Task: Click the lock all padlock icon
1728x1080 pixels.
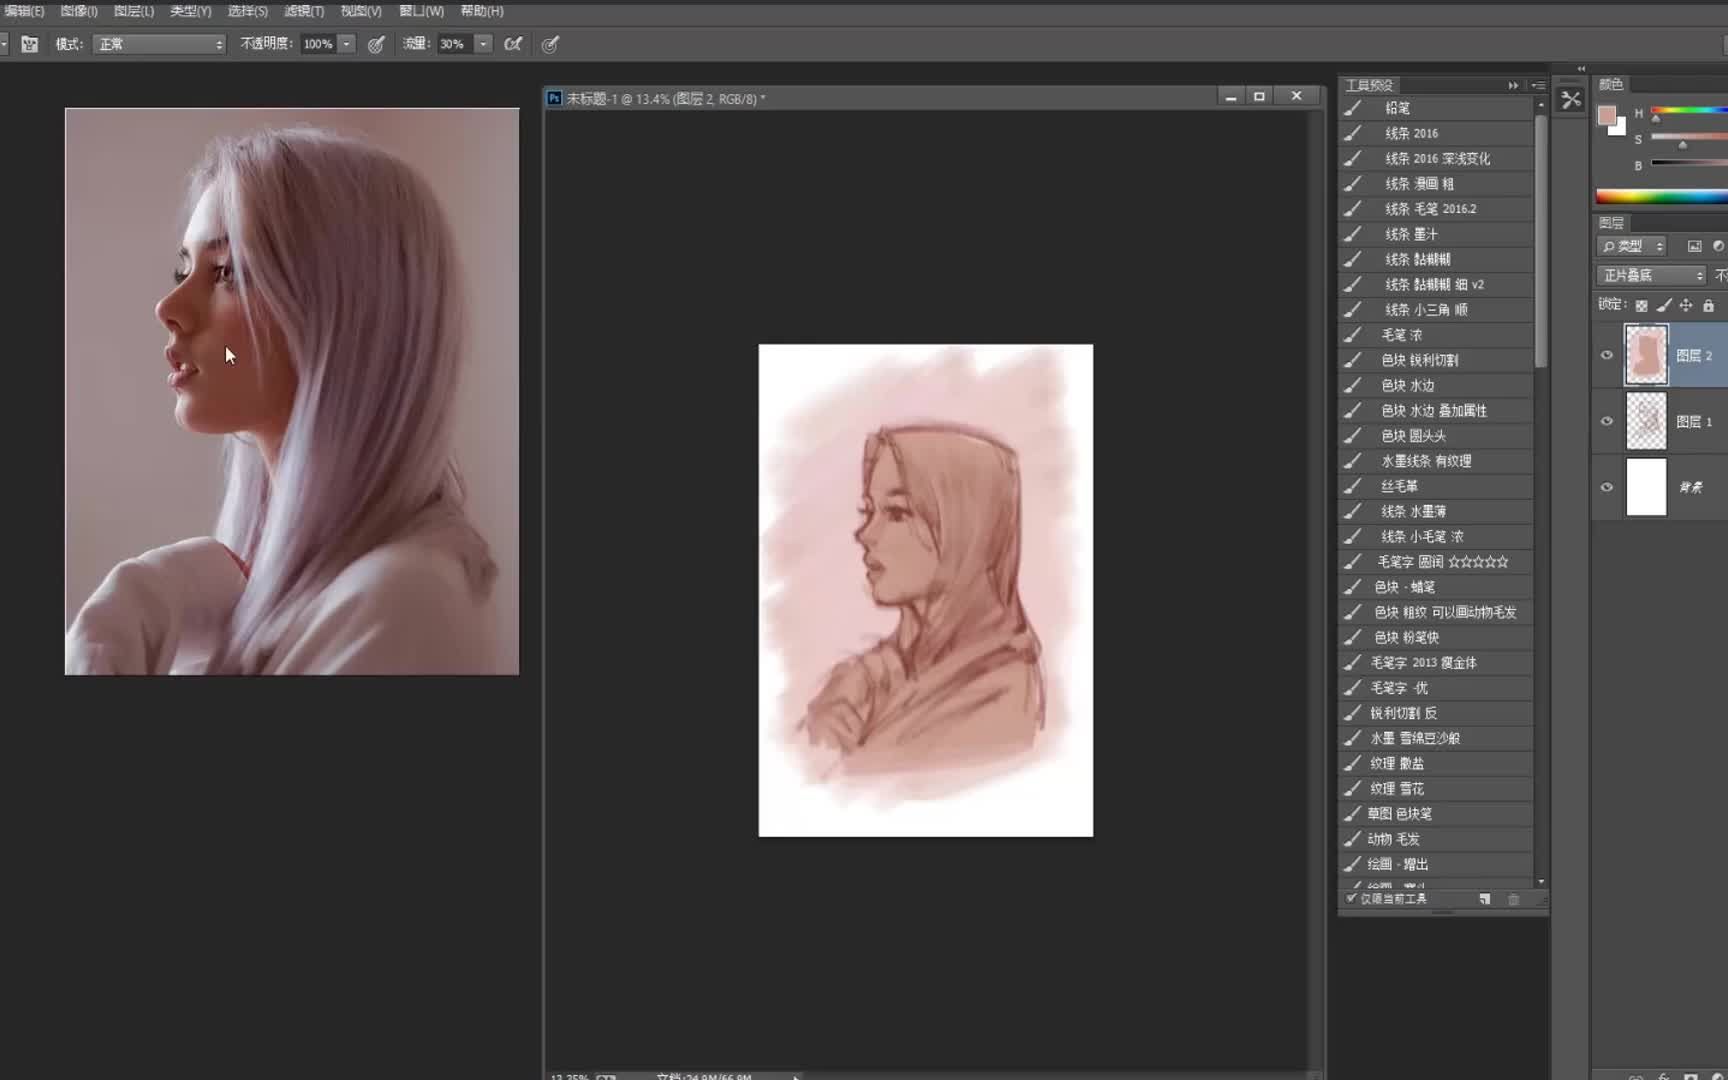Action: [x=1708, y=305]
